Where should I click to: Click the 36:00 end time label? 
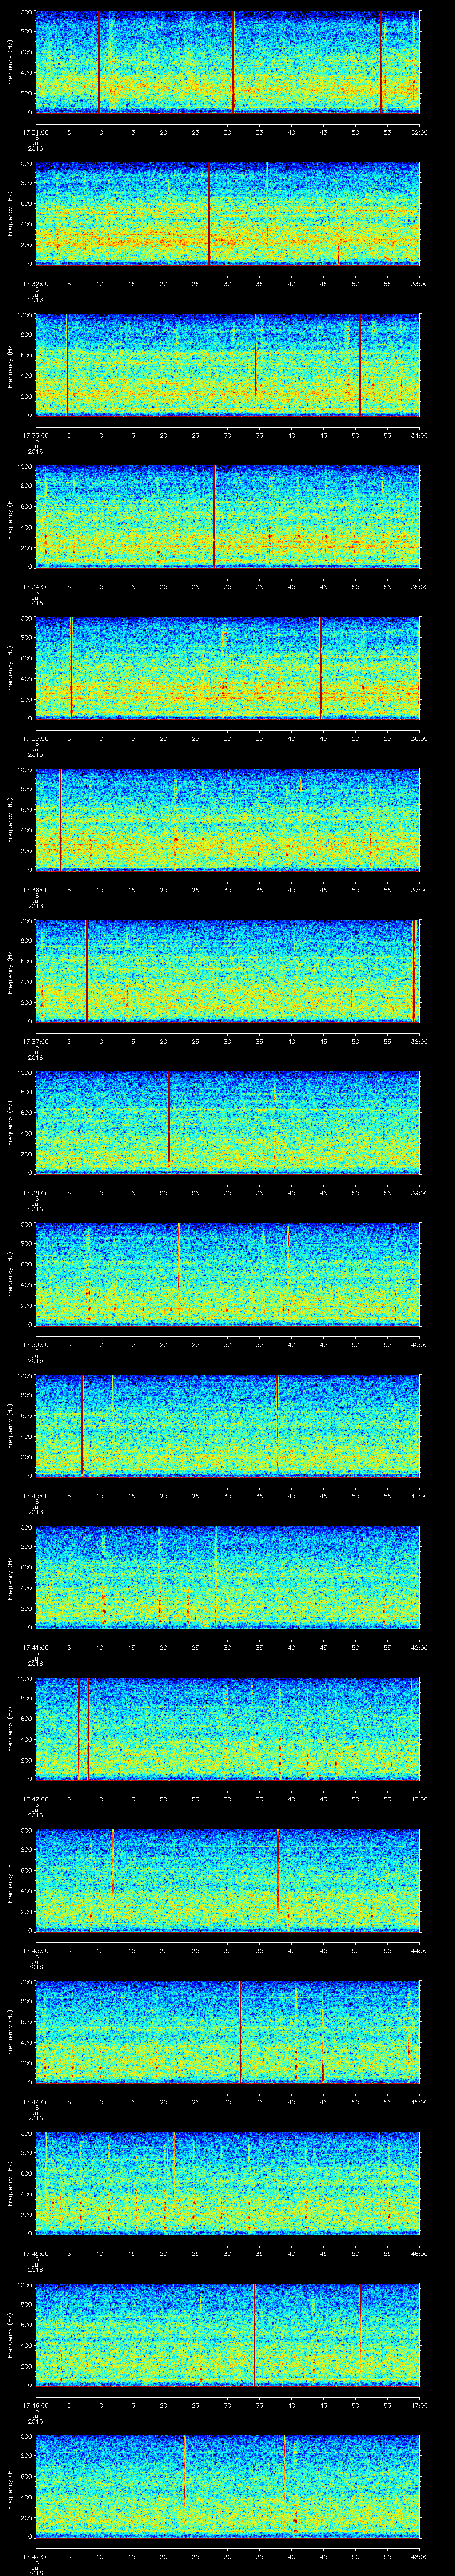[x=420, y=738]
